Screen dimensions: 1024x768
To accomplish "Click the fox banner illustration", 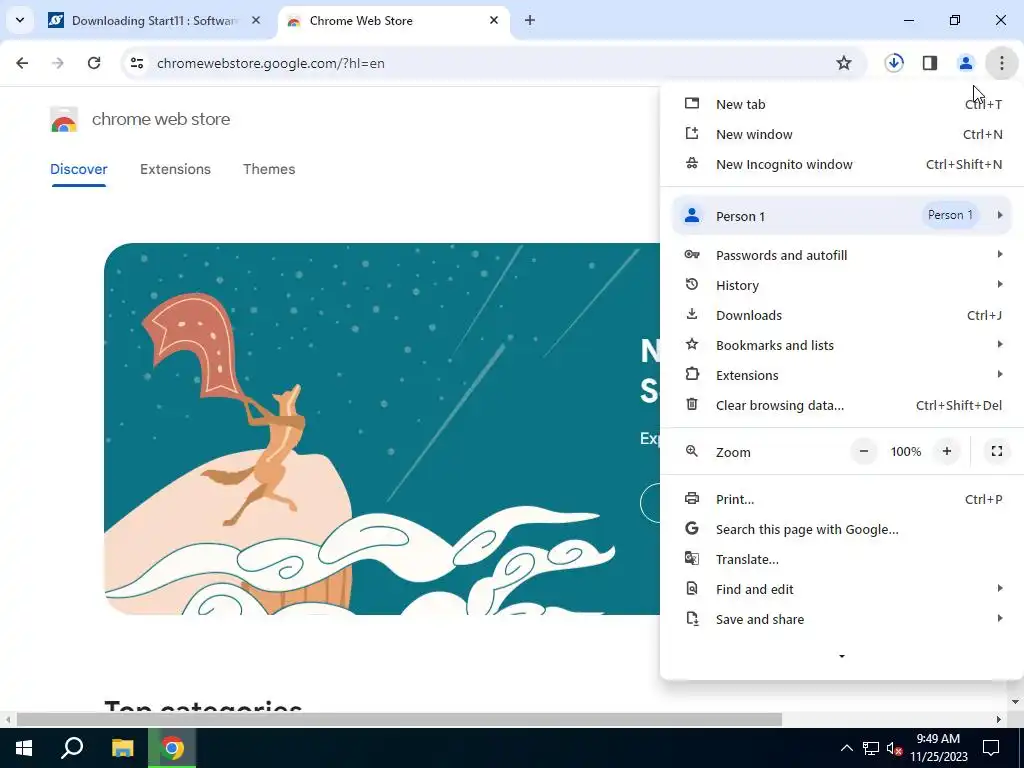I will point(382,429).
